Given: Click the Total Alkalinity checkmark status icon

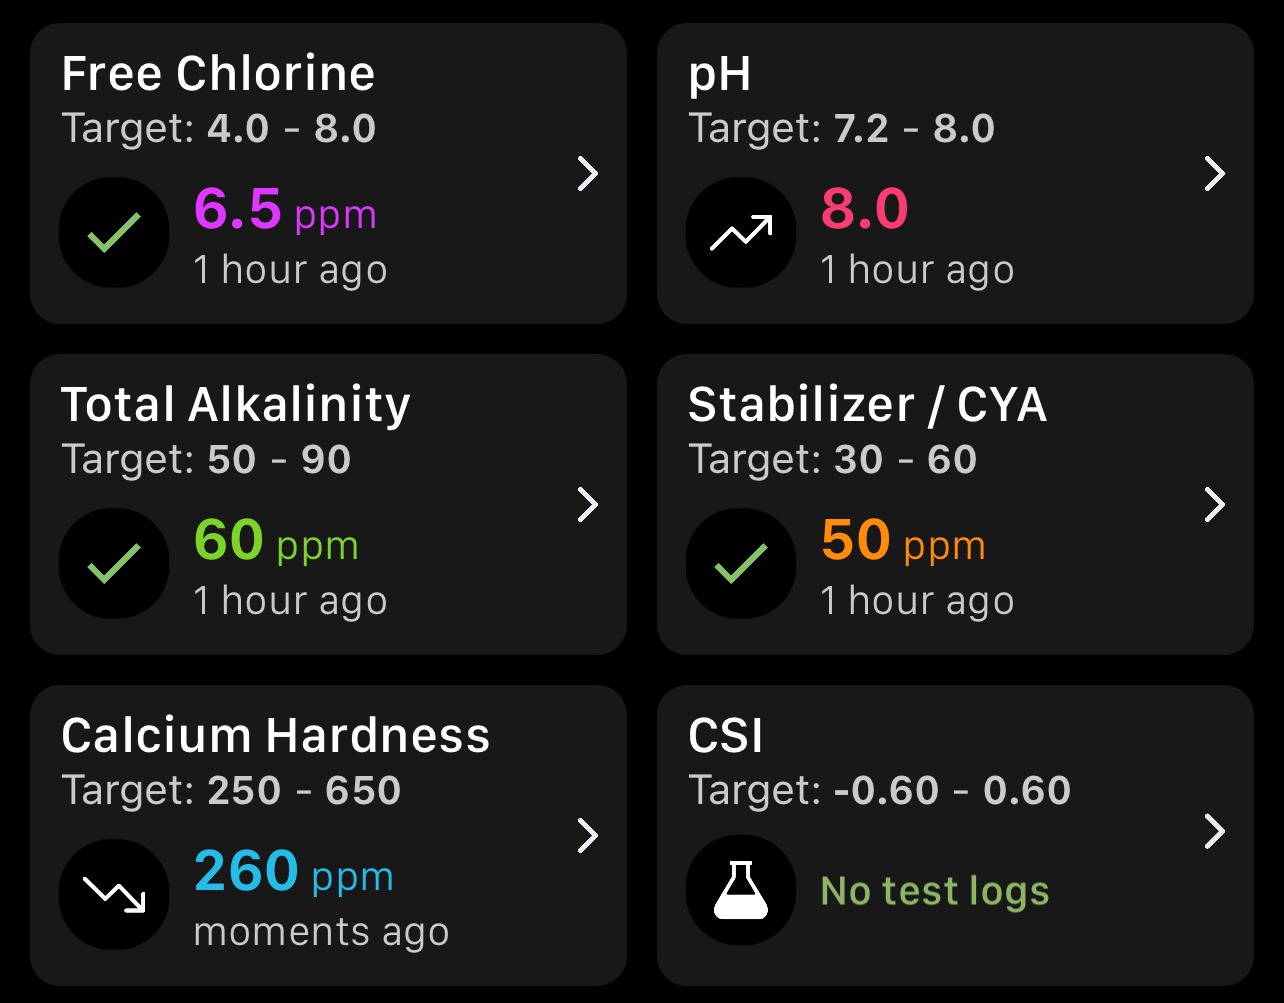Looking at the screenshot, I should (x=114, y=564).
